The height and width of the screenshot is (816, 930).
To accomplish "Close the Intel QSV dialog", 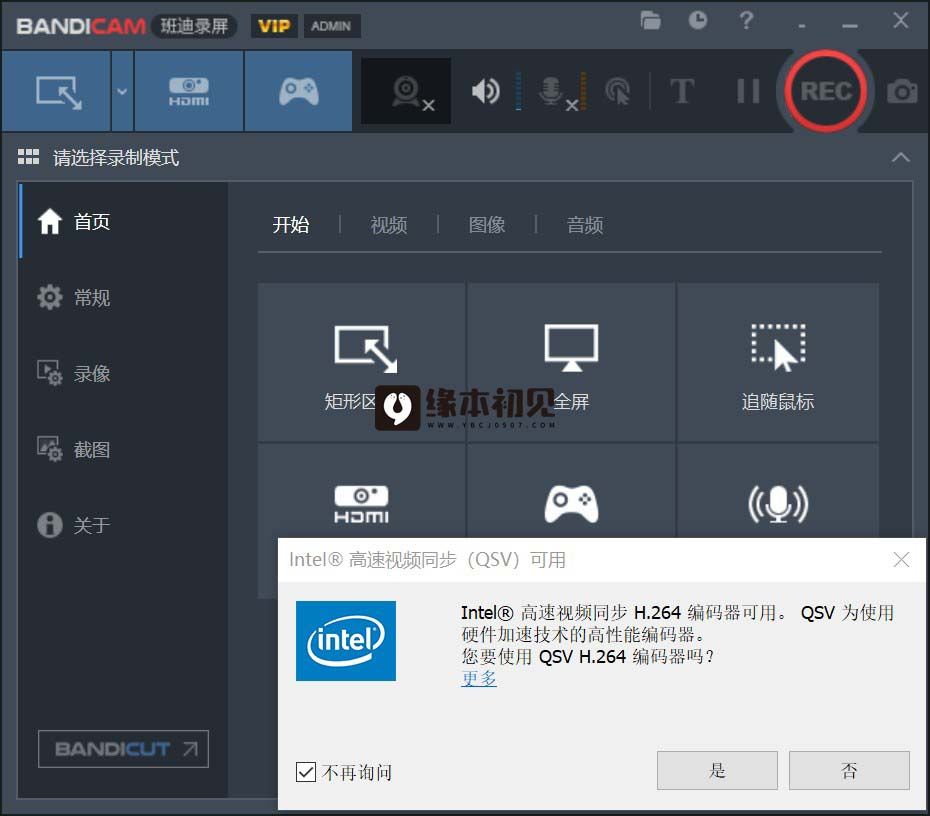I will 901,559.
